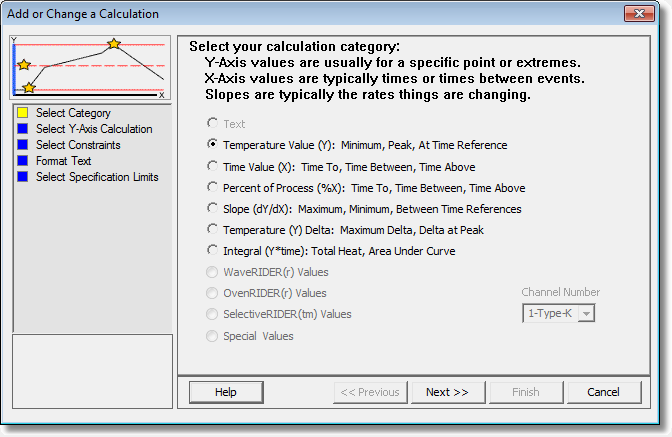
Task: Select Temperature Value (Y) radio option
Action: pyautogui.click(x=212, y=145)
